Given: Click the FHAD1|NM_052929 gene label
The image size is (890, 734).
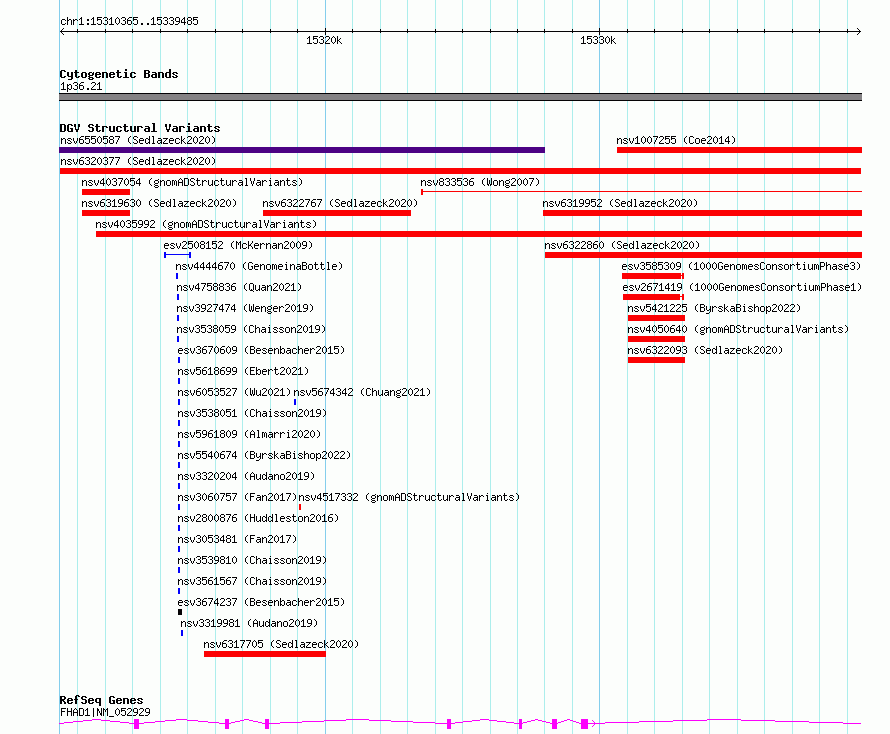Looking at the screenshot, I should click(x=105, y=712).
